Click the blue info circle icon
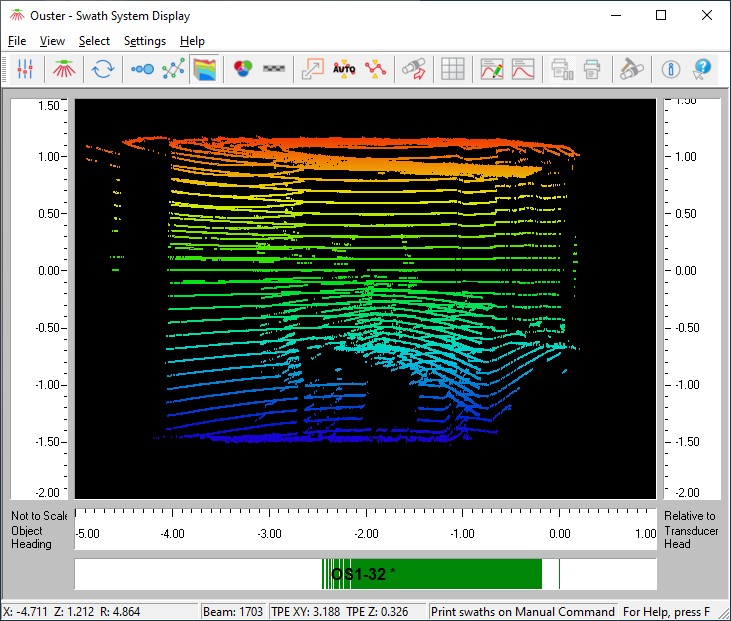Screen dimensions: 731x621 tap(671, 69)
